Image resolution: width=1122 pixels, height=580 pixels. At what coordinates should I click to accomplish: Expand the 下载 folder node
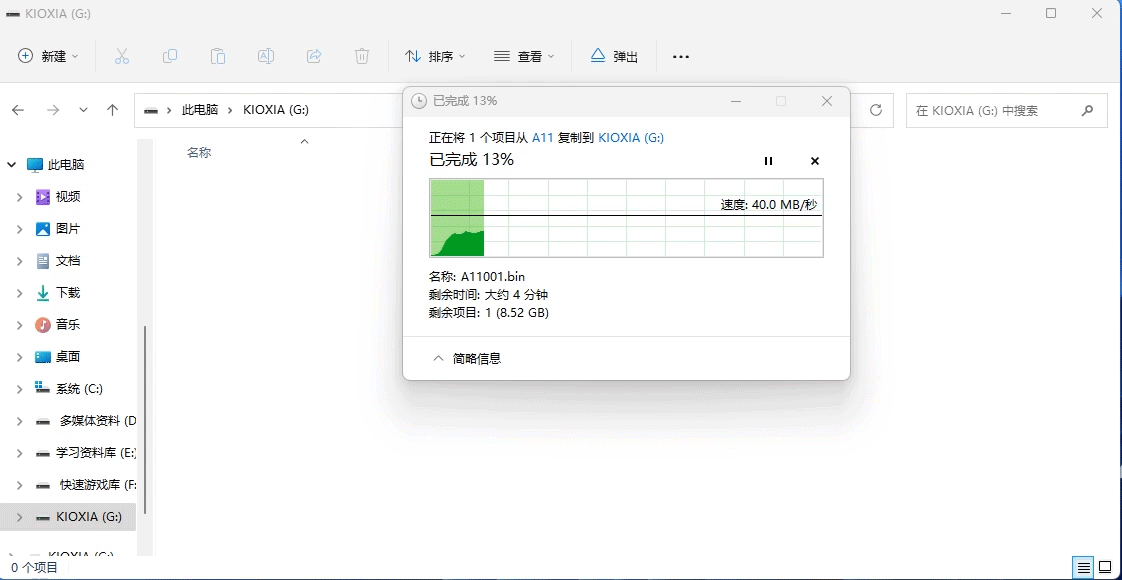pyautogui.click(x=20, y=293)
